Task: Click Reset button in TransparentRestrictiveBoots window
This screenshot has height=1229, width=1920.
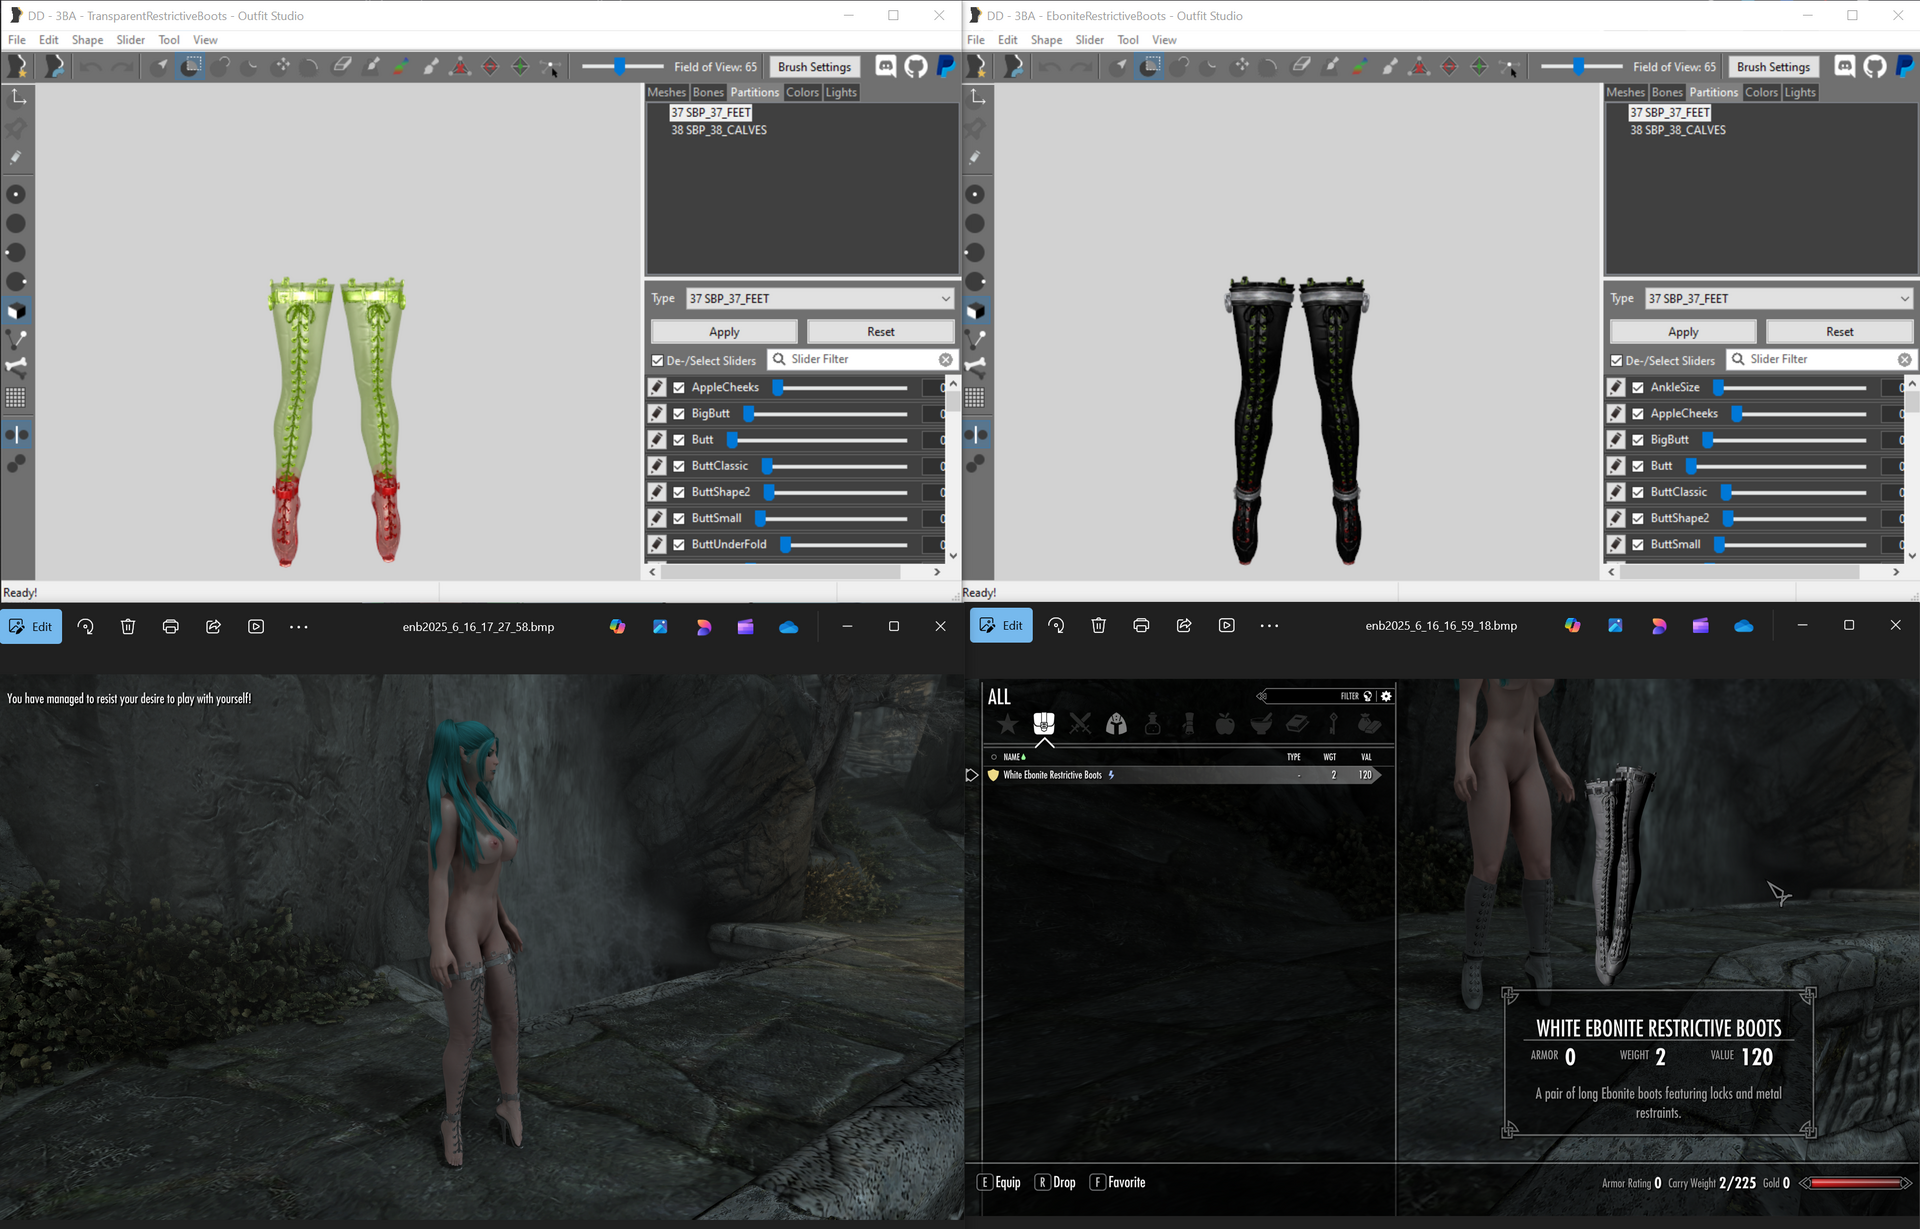Action: (x=881, y=332)
